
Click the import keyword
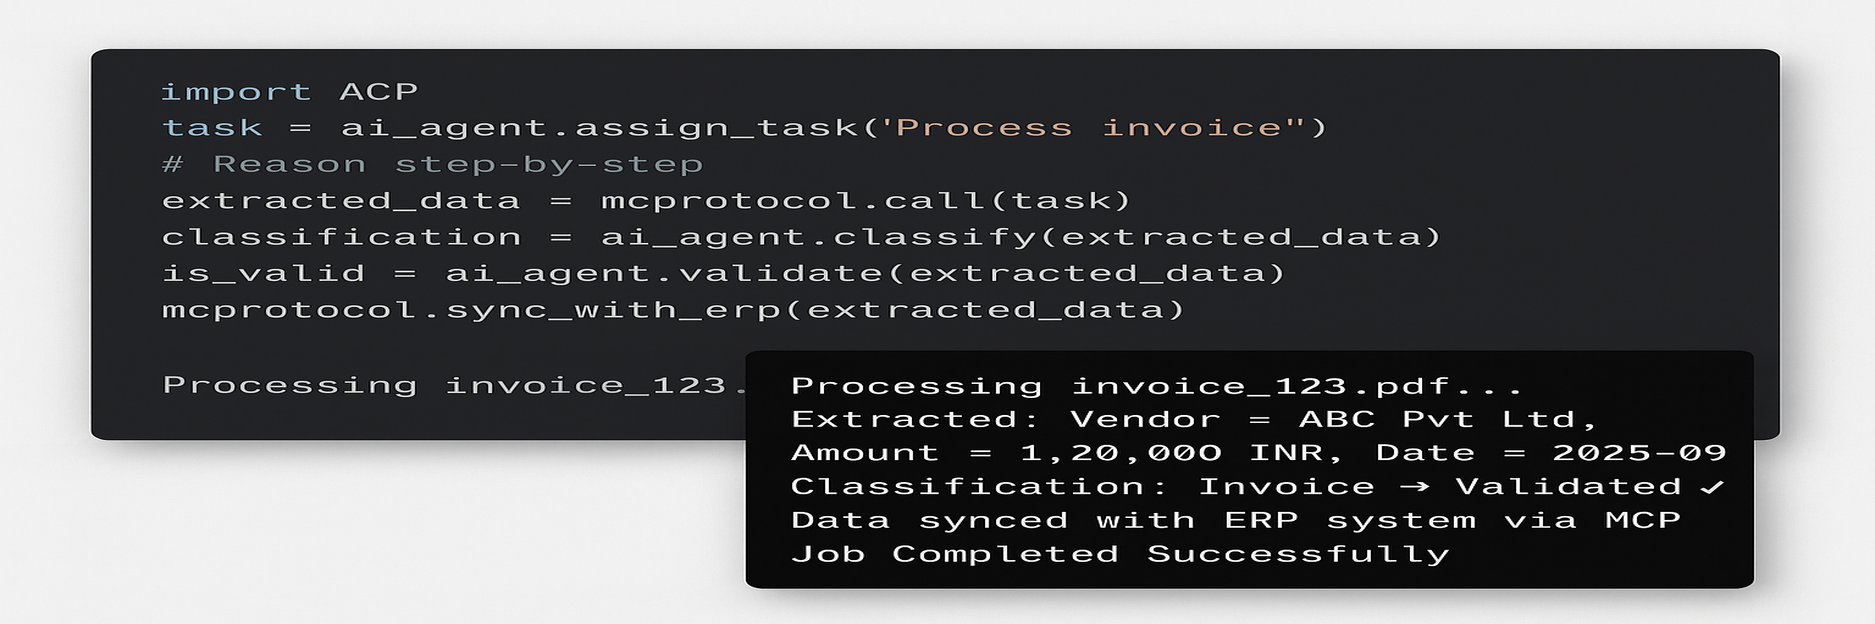236,92
